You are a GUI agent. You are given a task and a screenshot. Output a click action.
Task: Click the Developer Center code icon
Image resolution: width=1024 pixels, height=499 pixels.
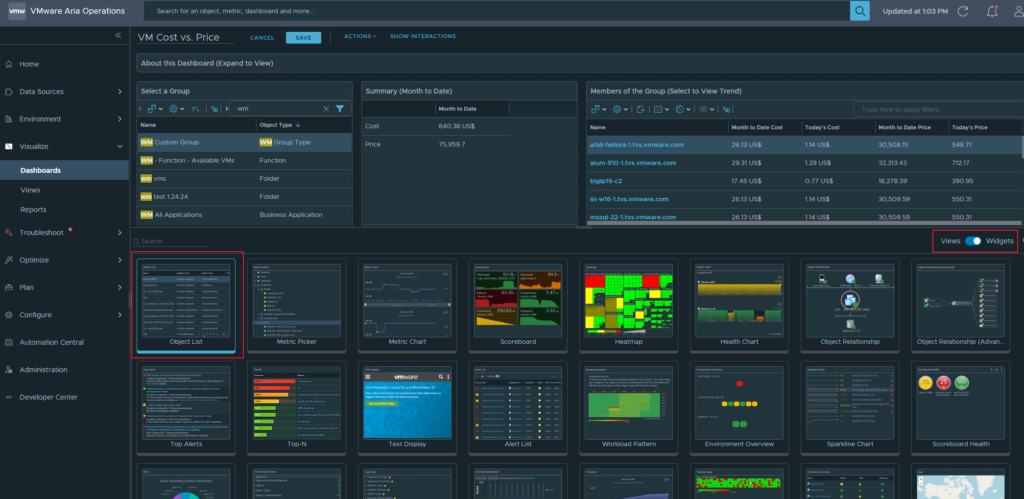point(8,397)
